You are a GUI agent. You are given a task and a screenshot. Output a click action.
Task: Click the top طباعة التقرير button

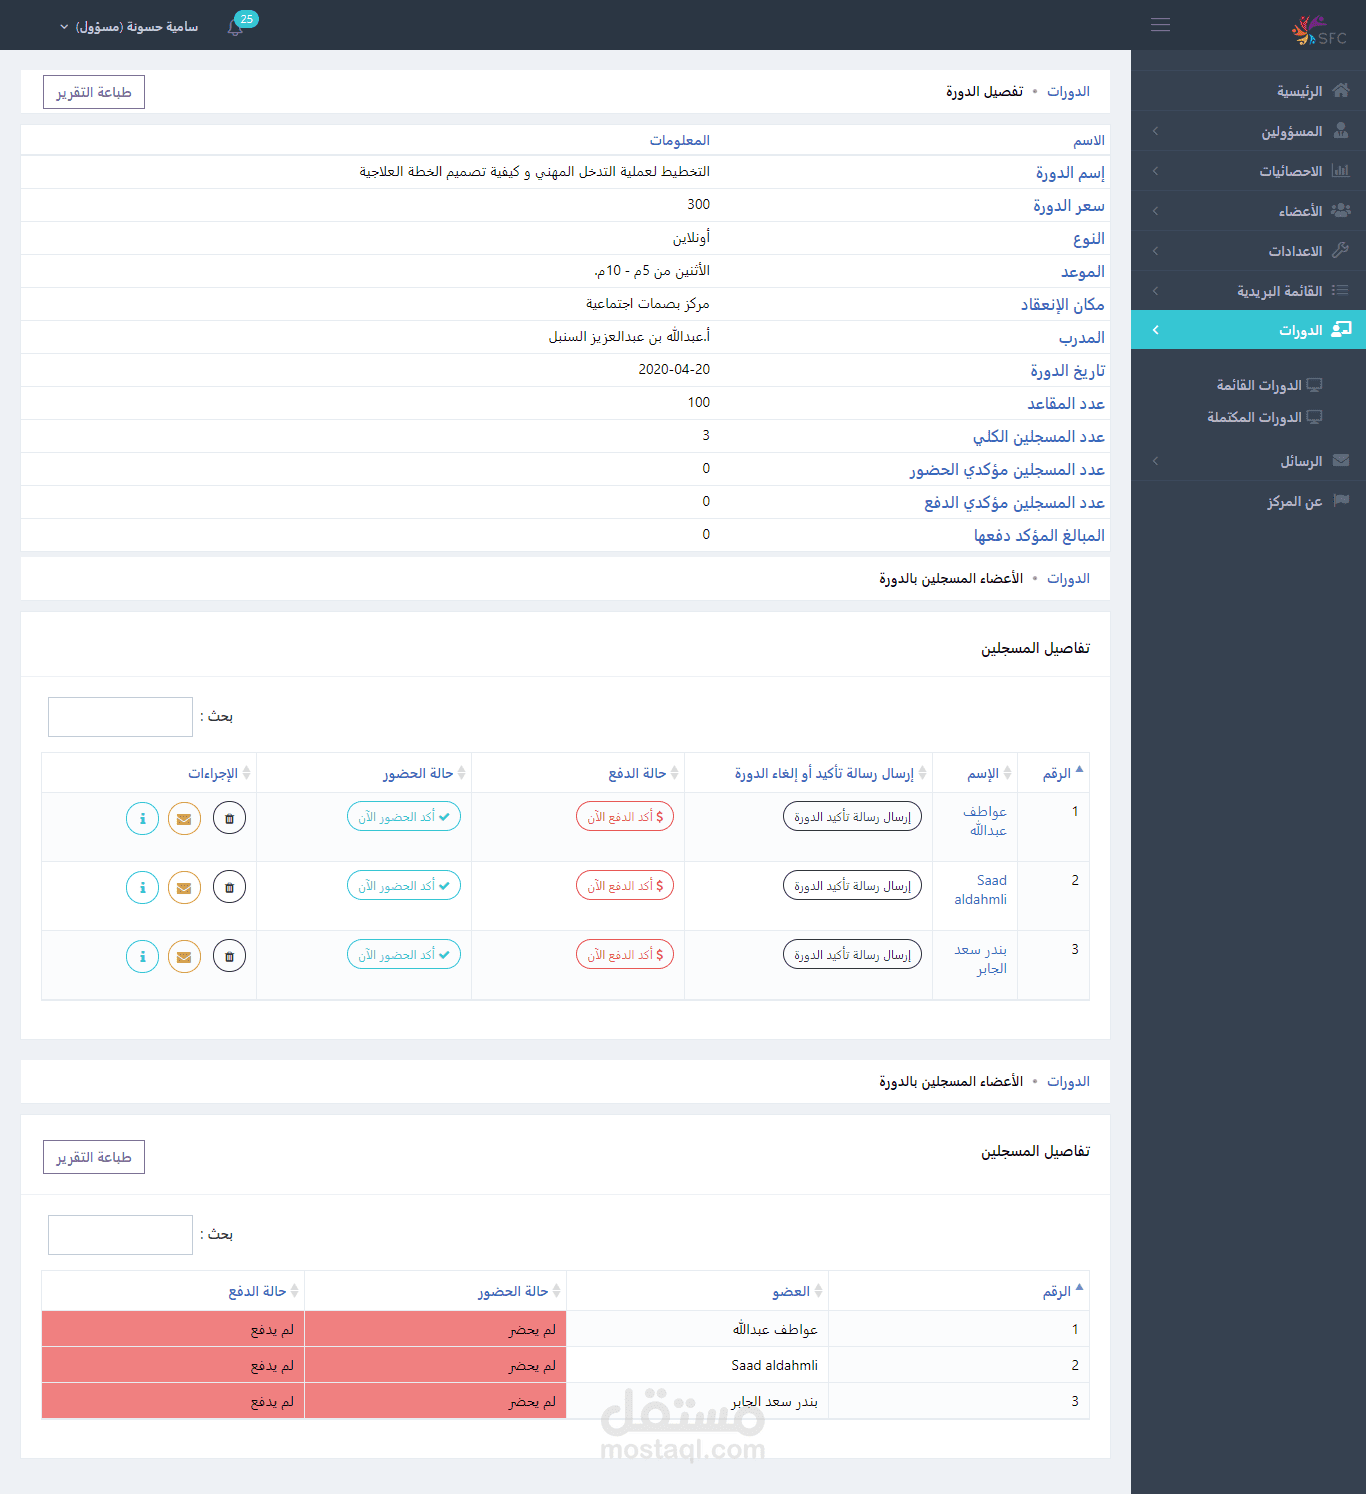pos(94,92)
